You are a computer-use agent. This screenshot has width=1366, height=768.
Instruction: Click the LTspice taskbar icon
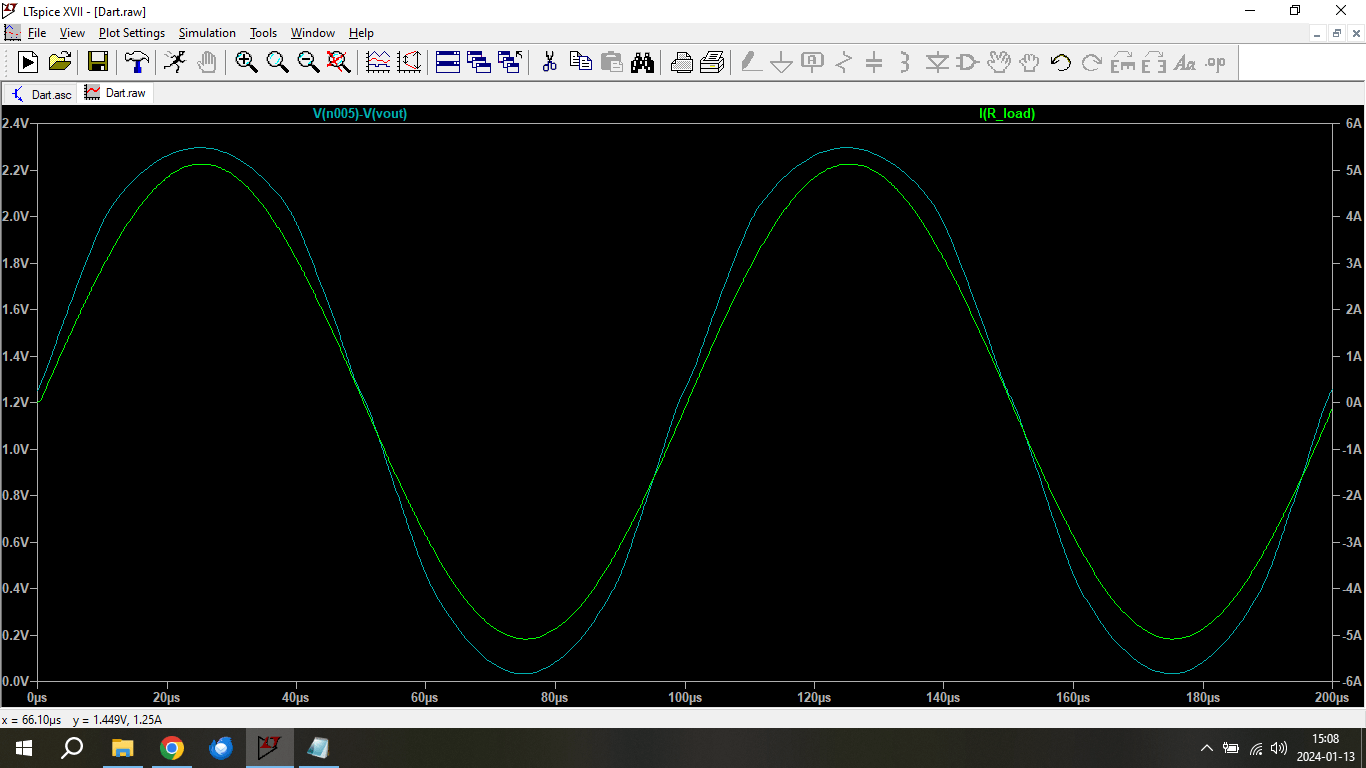[270, 747]
